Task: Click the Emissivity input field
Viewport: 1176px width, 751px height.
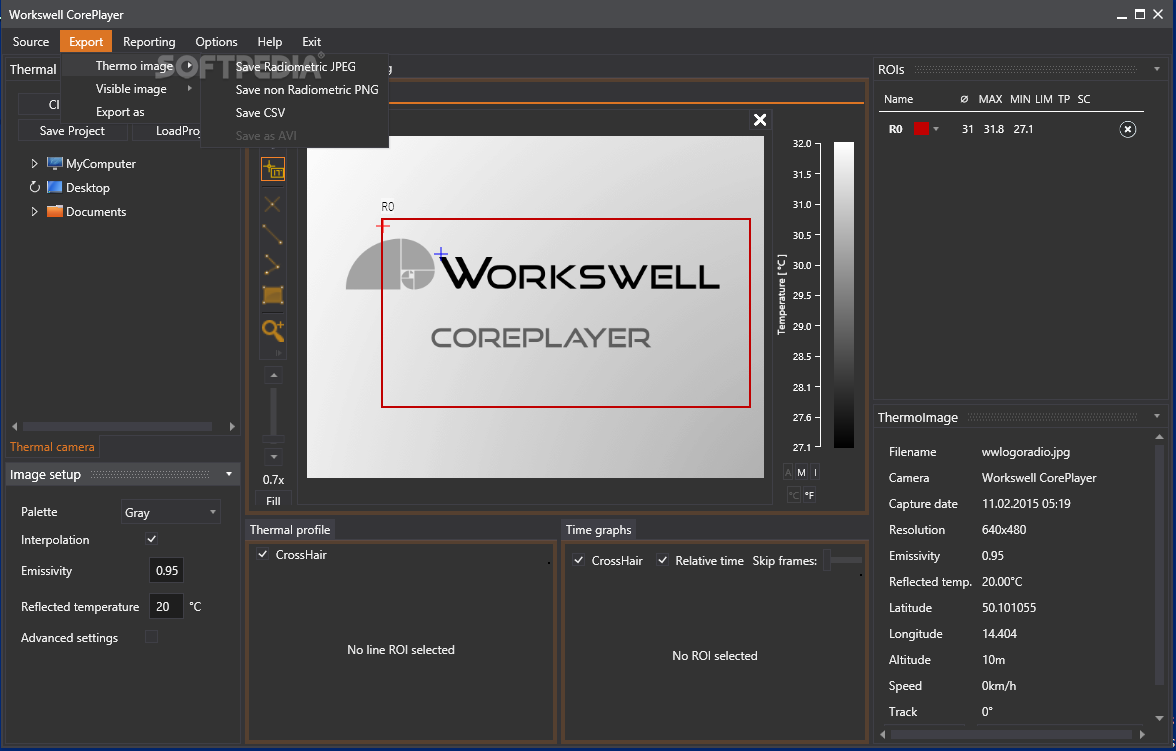Action: point(166,570)
